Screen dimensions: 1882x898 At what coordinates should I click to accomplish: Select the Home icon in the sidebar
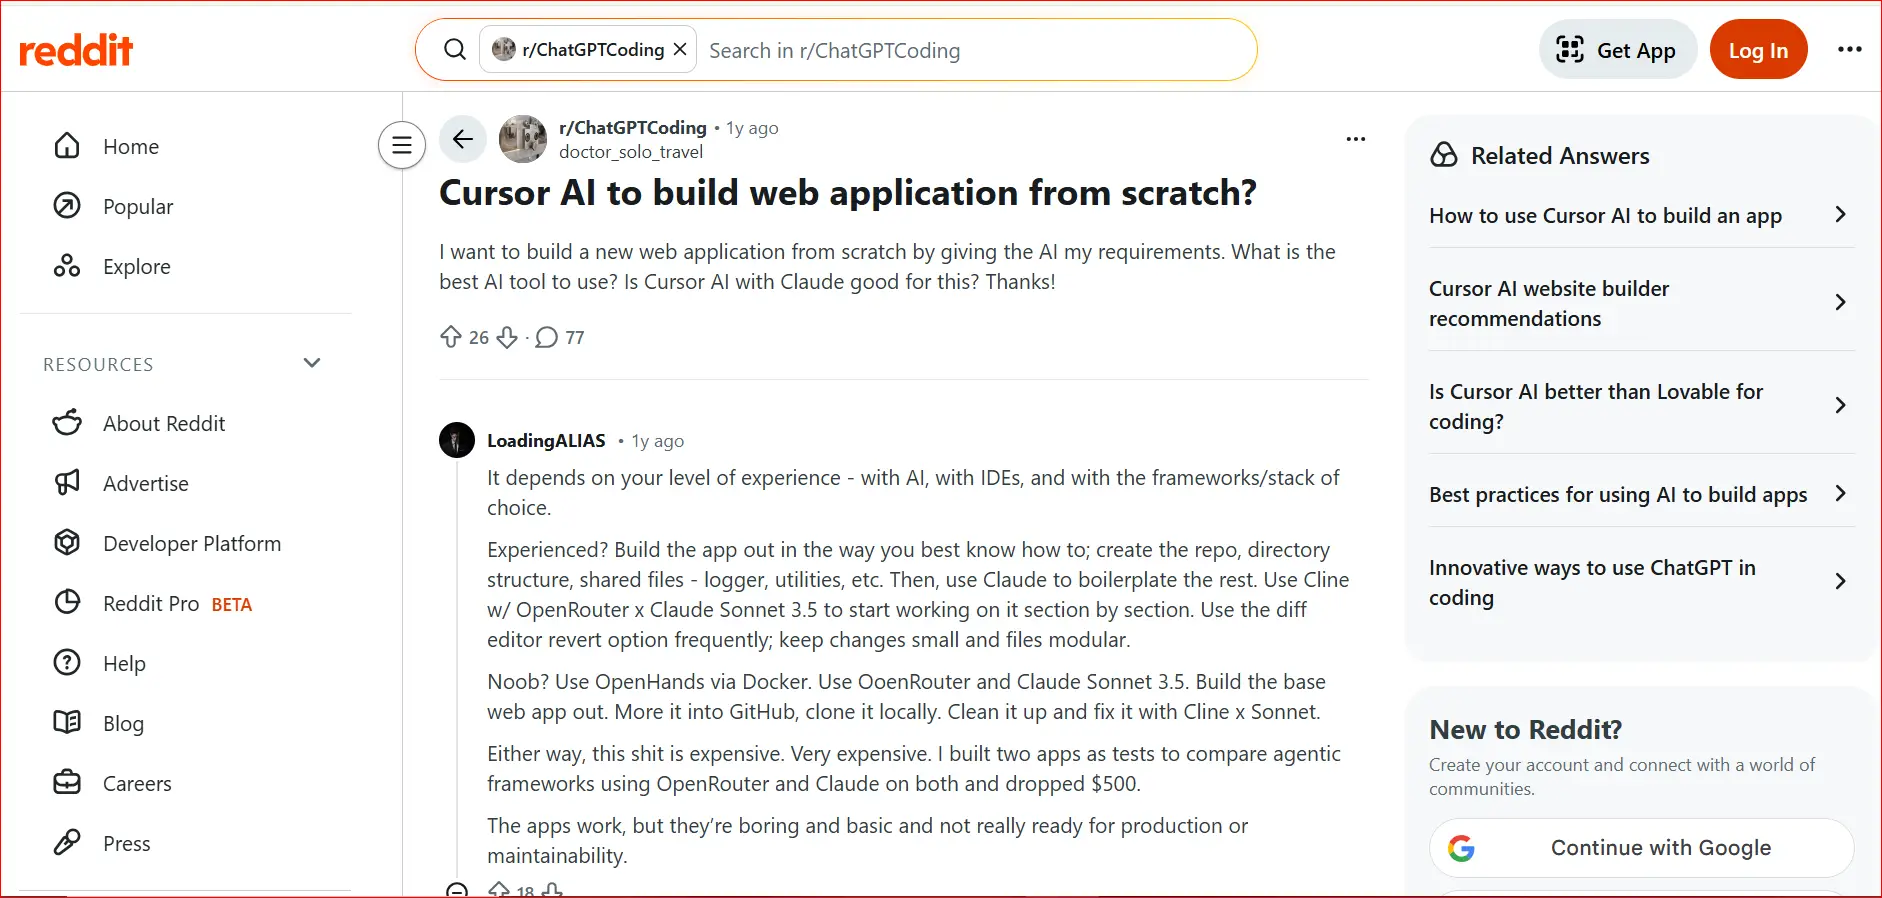click(66, 145)
